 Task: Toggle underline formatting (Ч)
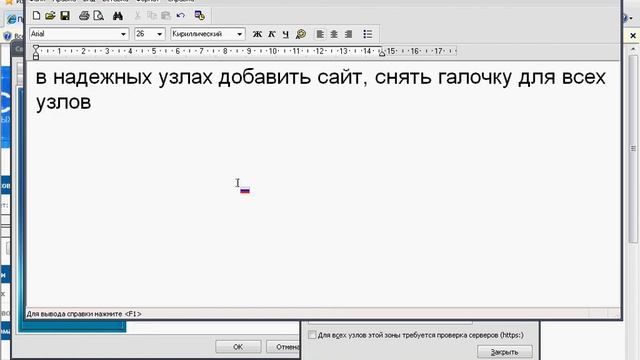point(286,34)
